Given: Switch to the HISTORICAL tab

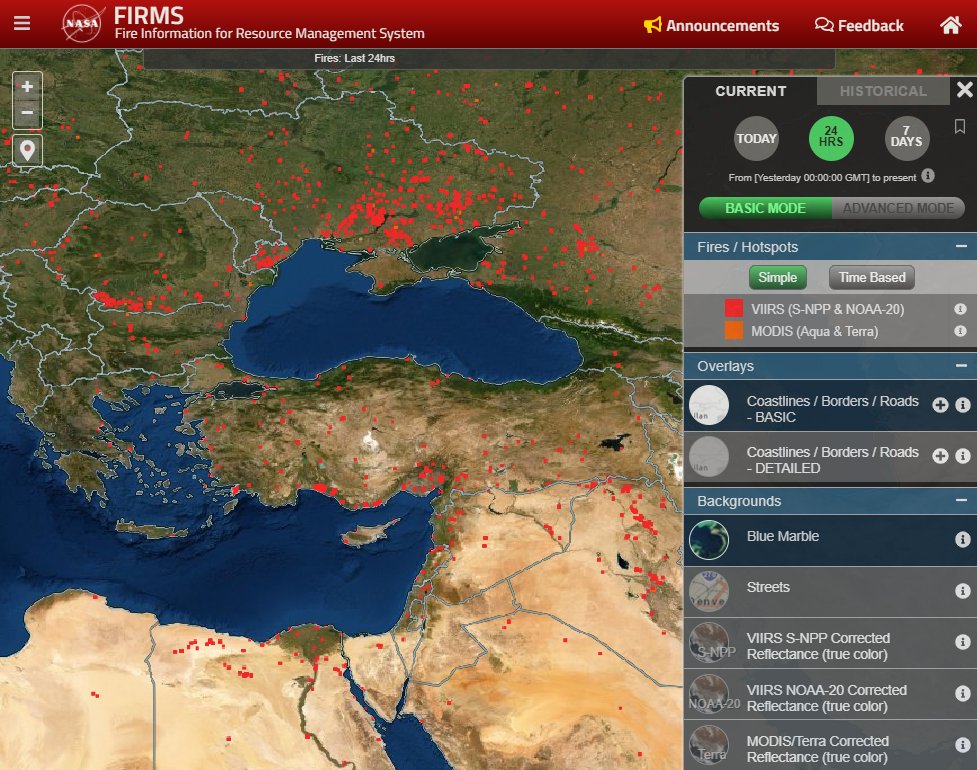Looking at the screenshot, I should (883, 91).
